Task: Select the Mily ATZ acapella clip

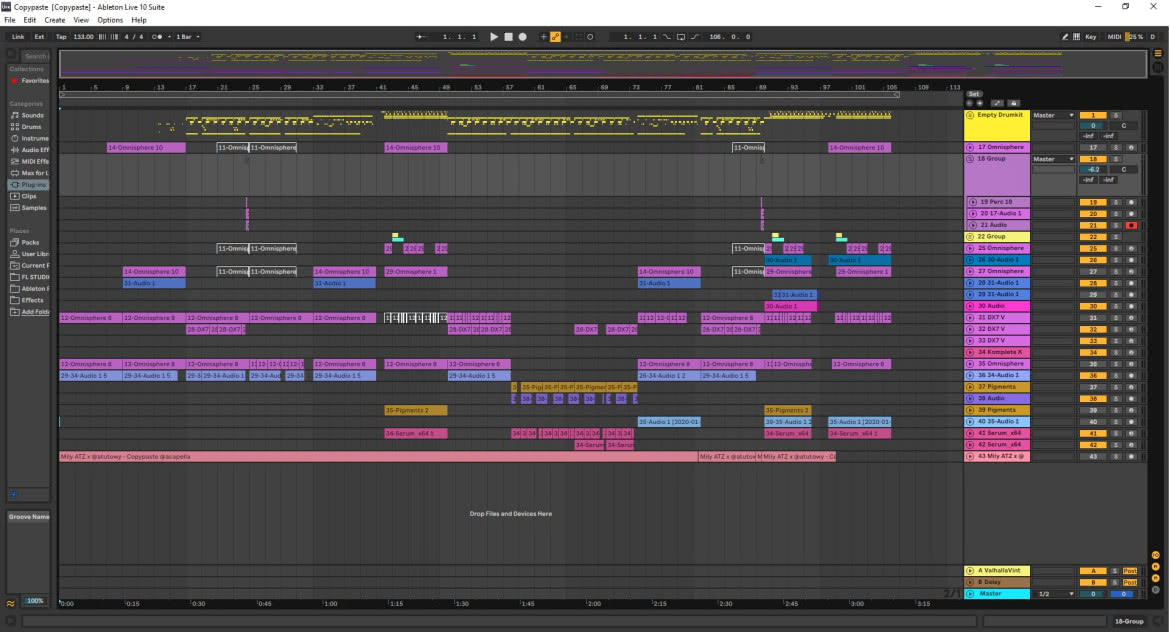Action: pyautogui.click(x=378, y=457)
